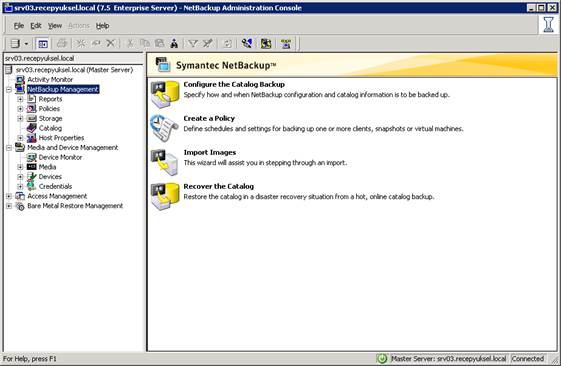The width and height of the screenshot is (561, 366).
Task: Select the Policies icon in tree
Action: (x=31, y=108)
